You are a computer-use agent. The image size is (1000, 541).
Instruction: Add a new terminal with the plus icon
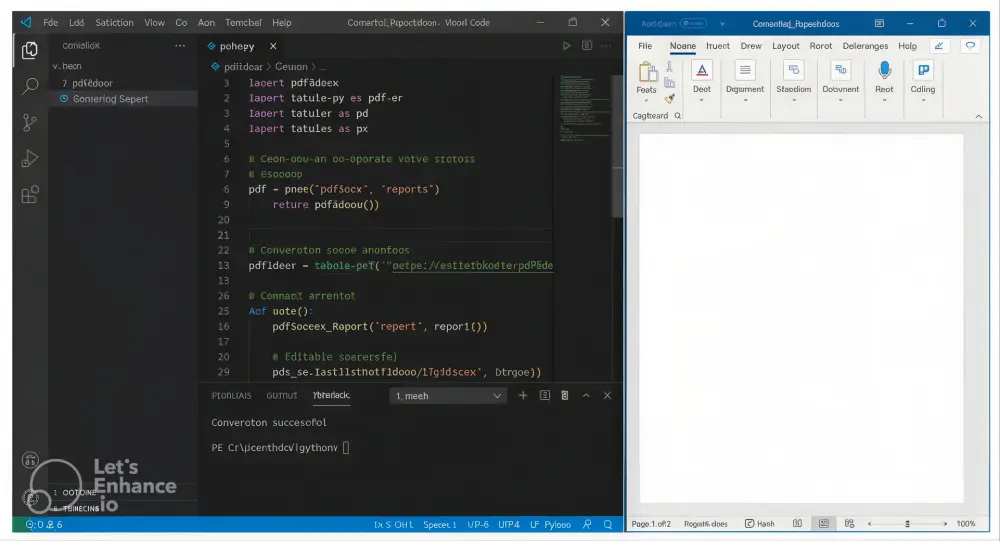pos(523,396)
